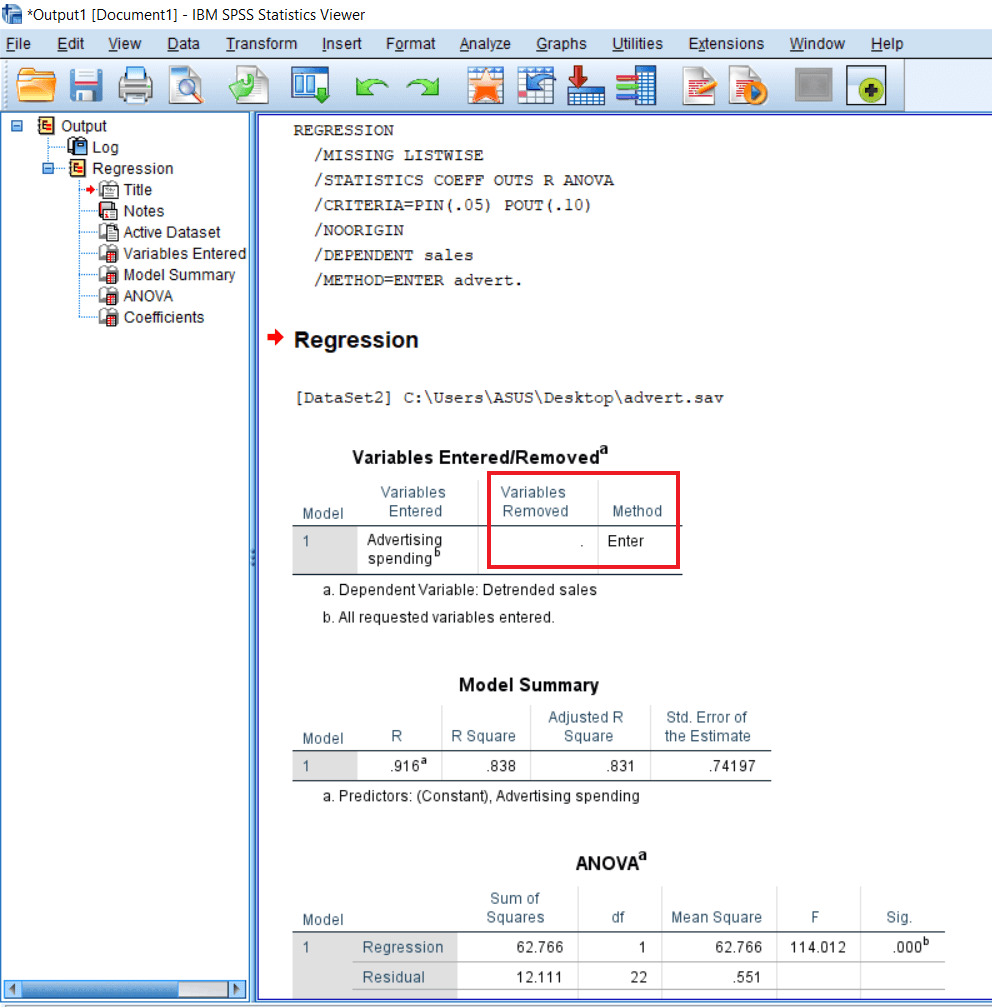The width and height of the screenshot is (992, 1007).
Task: Click the R value .916 cell
Action: 408,766
